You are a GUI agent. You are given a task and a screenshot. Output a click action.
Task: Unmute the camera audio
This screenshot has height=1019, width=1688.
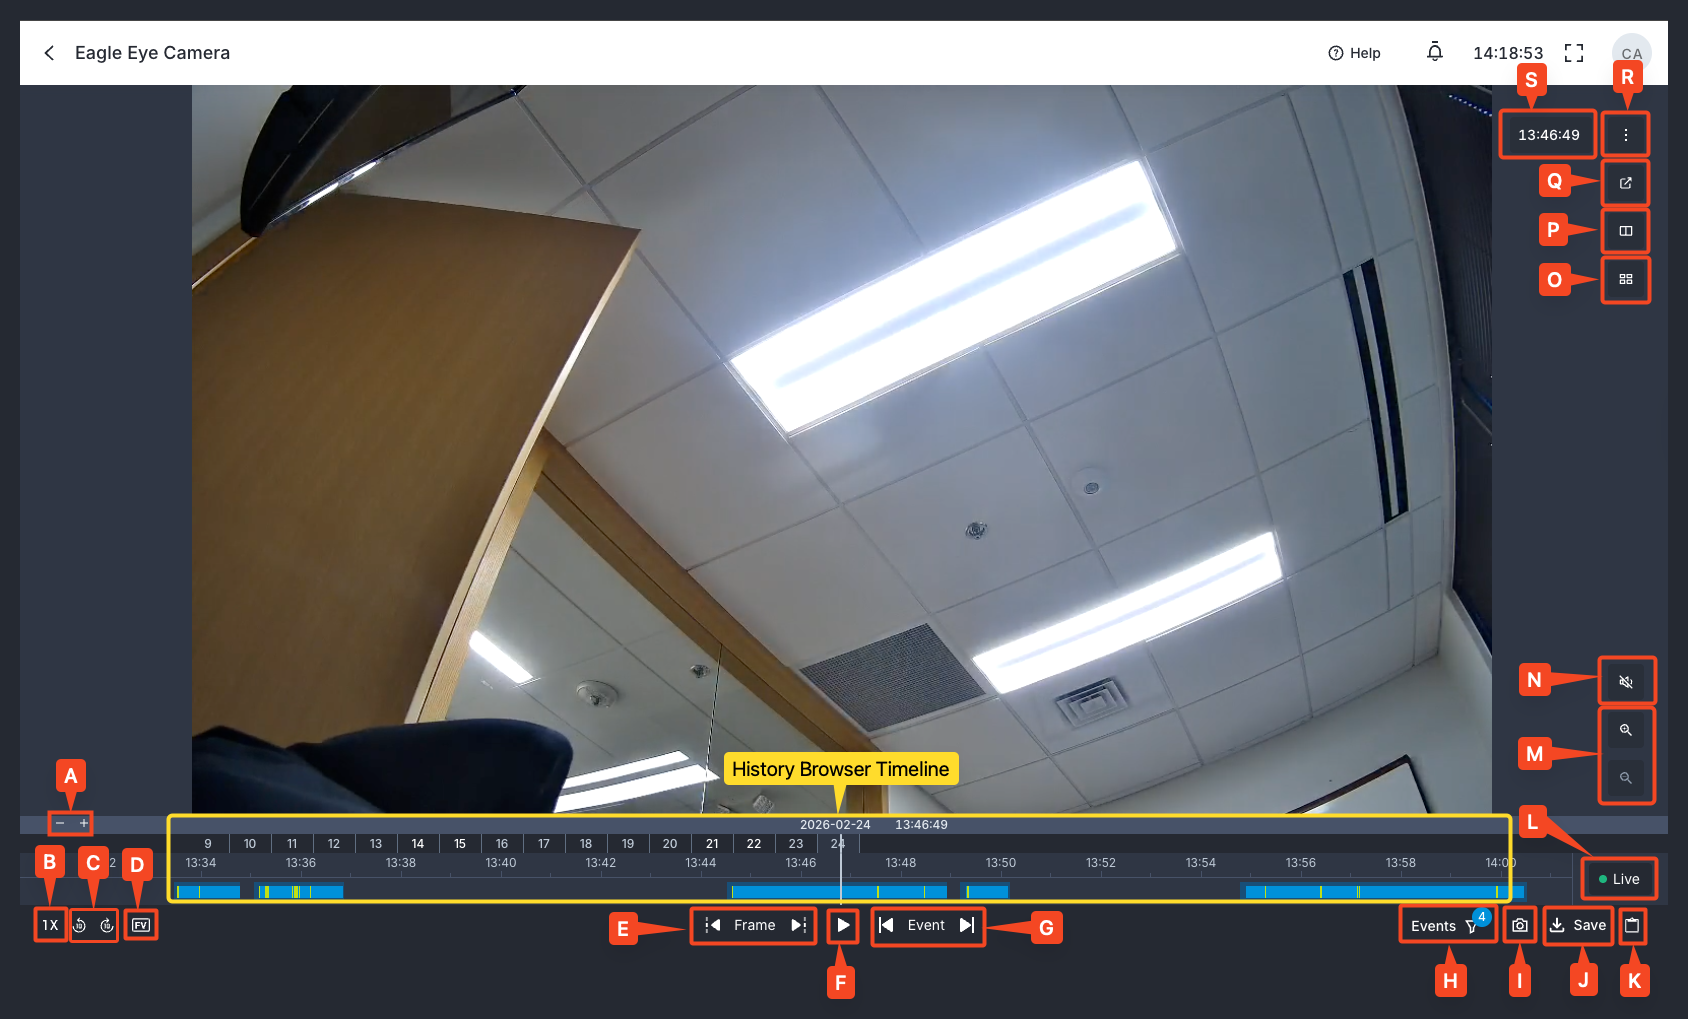point(1626,682)
